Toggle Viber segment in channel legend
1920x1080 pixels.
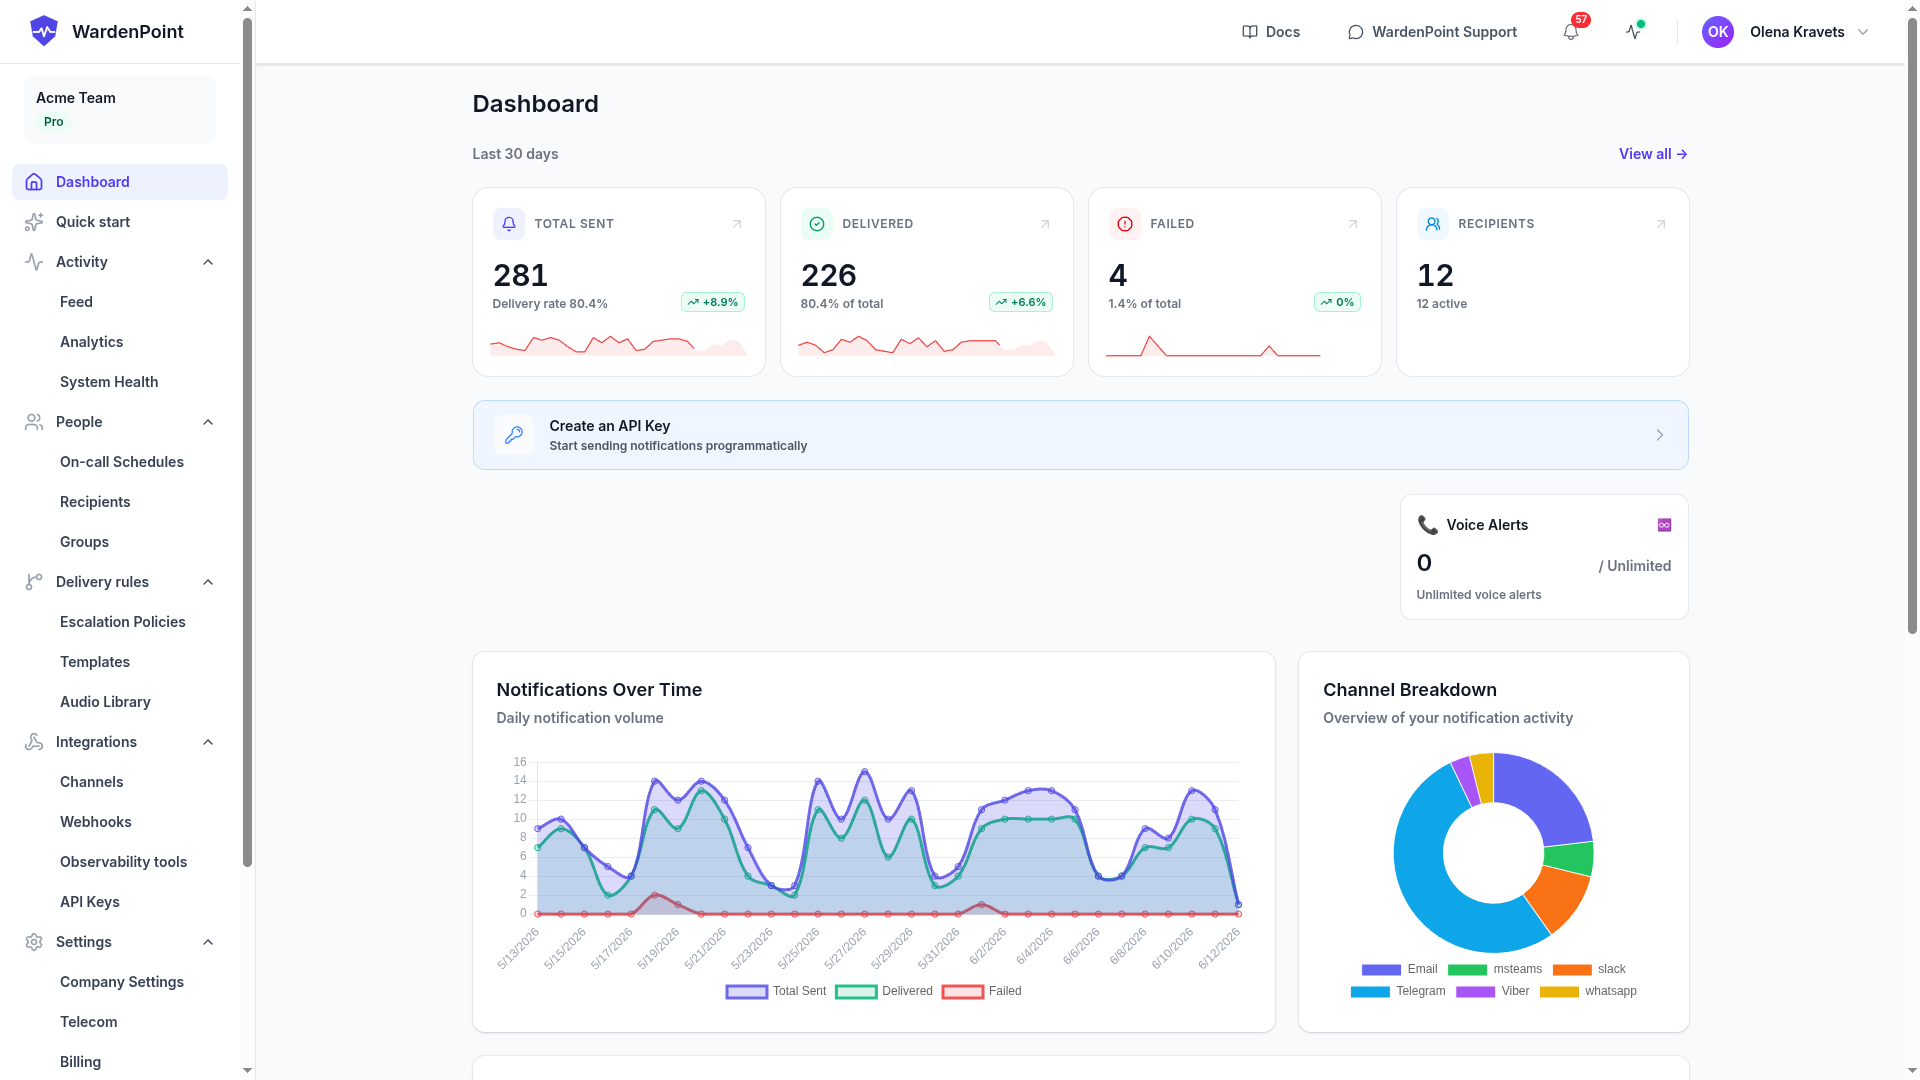tap(1492, 991)
